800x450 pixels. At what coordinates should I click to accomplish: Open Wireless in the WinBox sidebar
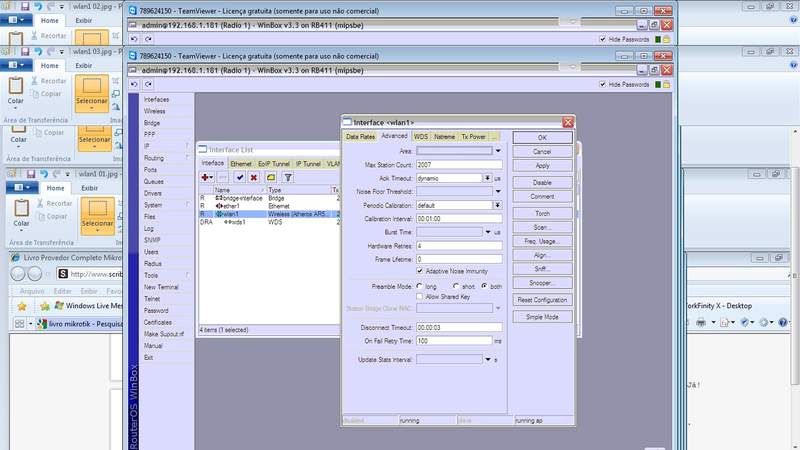154,111
